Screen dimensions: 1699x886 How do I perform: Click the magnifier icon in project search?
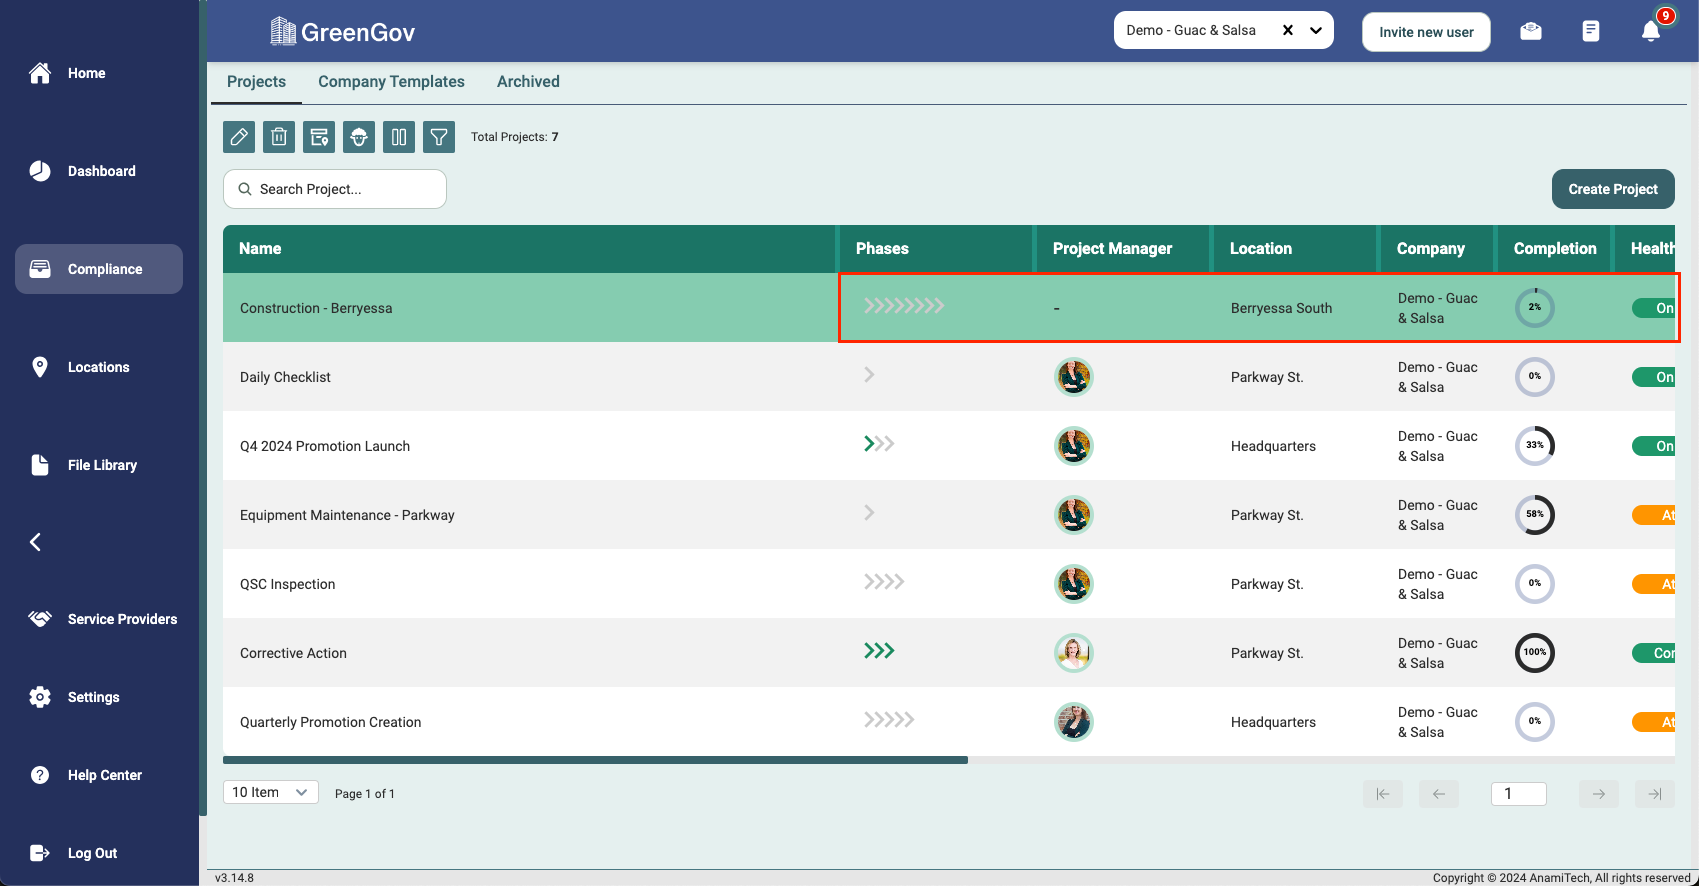(x=244, y=189)
